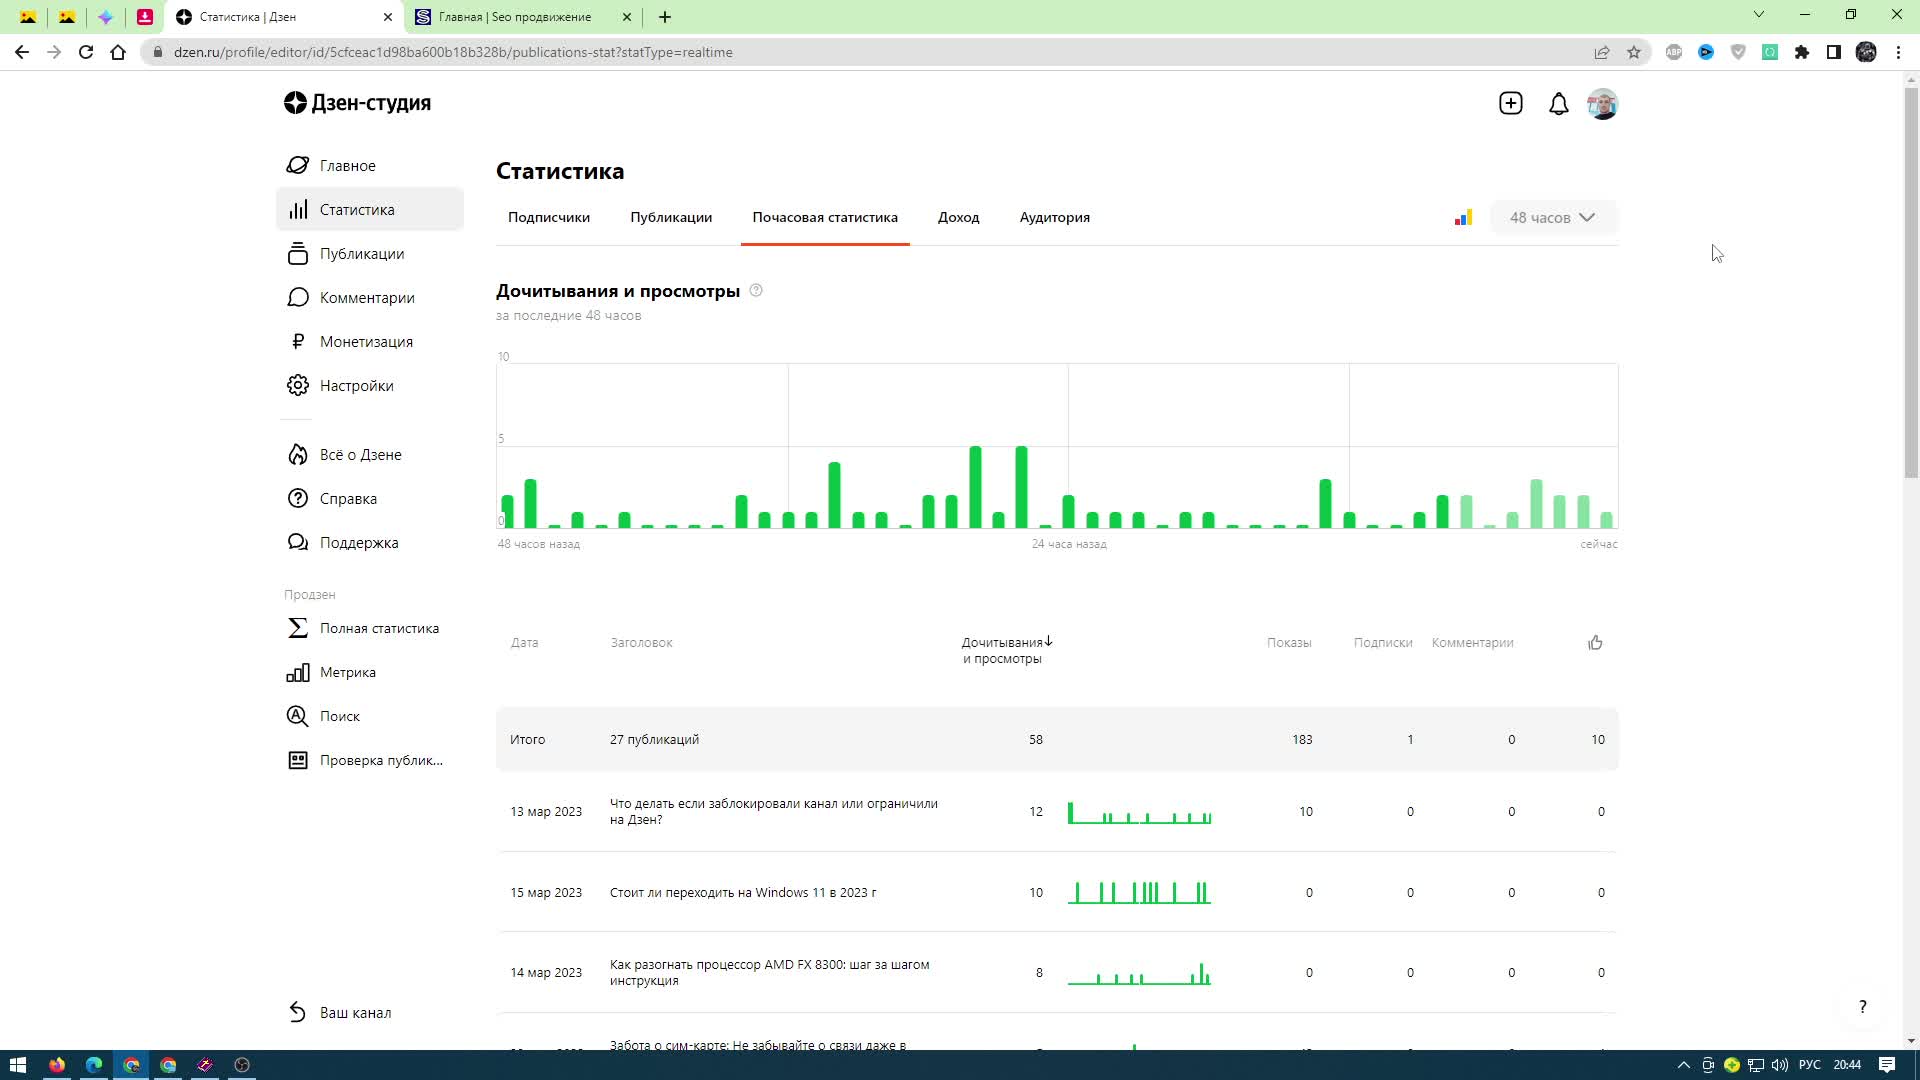Viewport: 1920px width, 1080px height.
Task: Open article Стоит ли переходить на Windows 11
Action: (x=742, y=893)
